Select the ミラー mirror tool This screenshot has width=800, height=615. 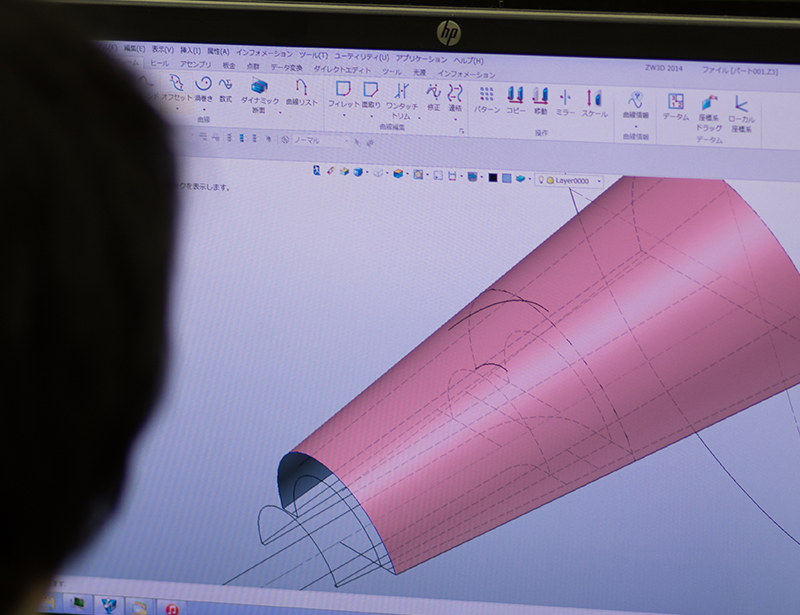tap(565, 103)
